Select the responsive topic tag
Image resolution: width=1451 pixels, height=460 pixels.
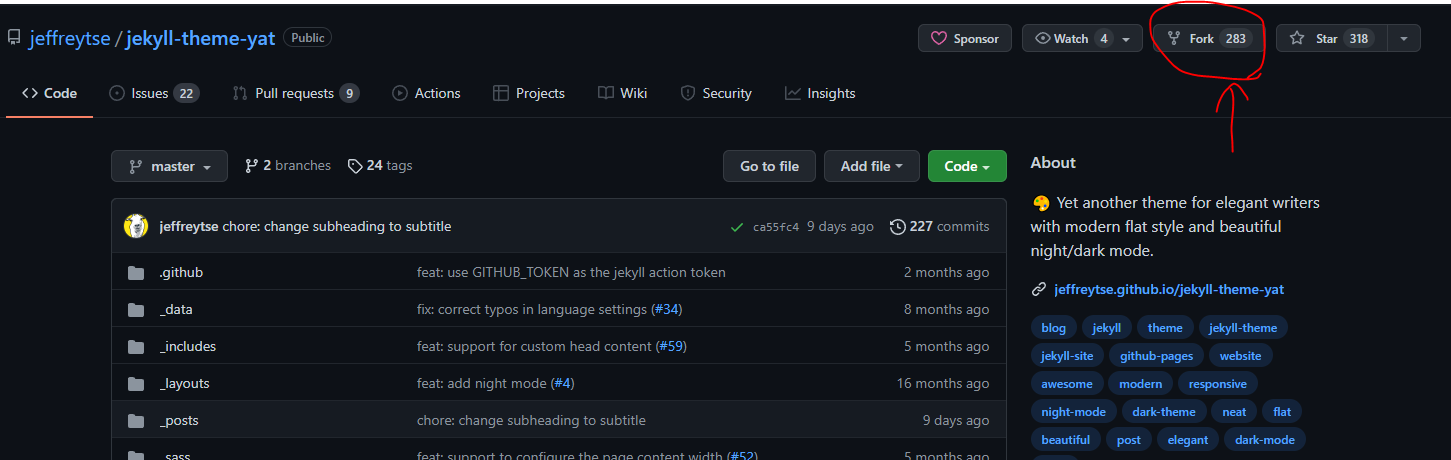[x=1218, y=384]
